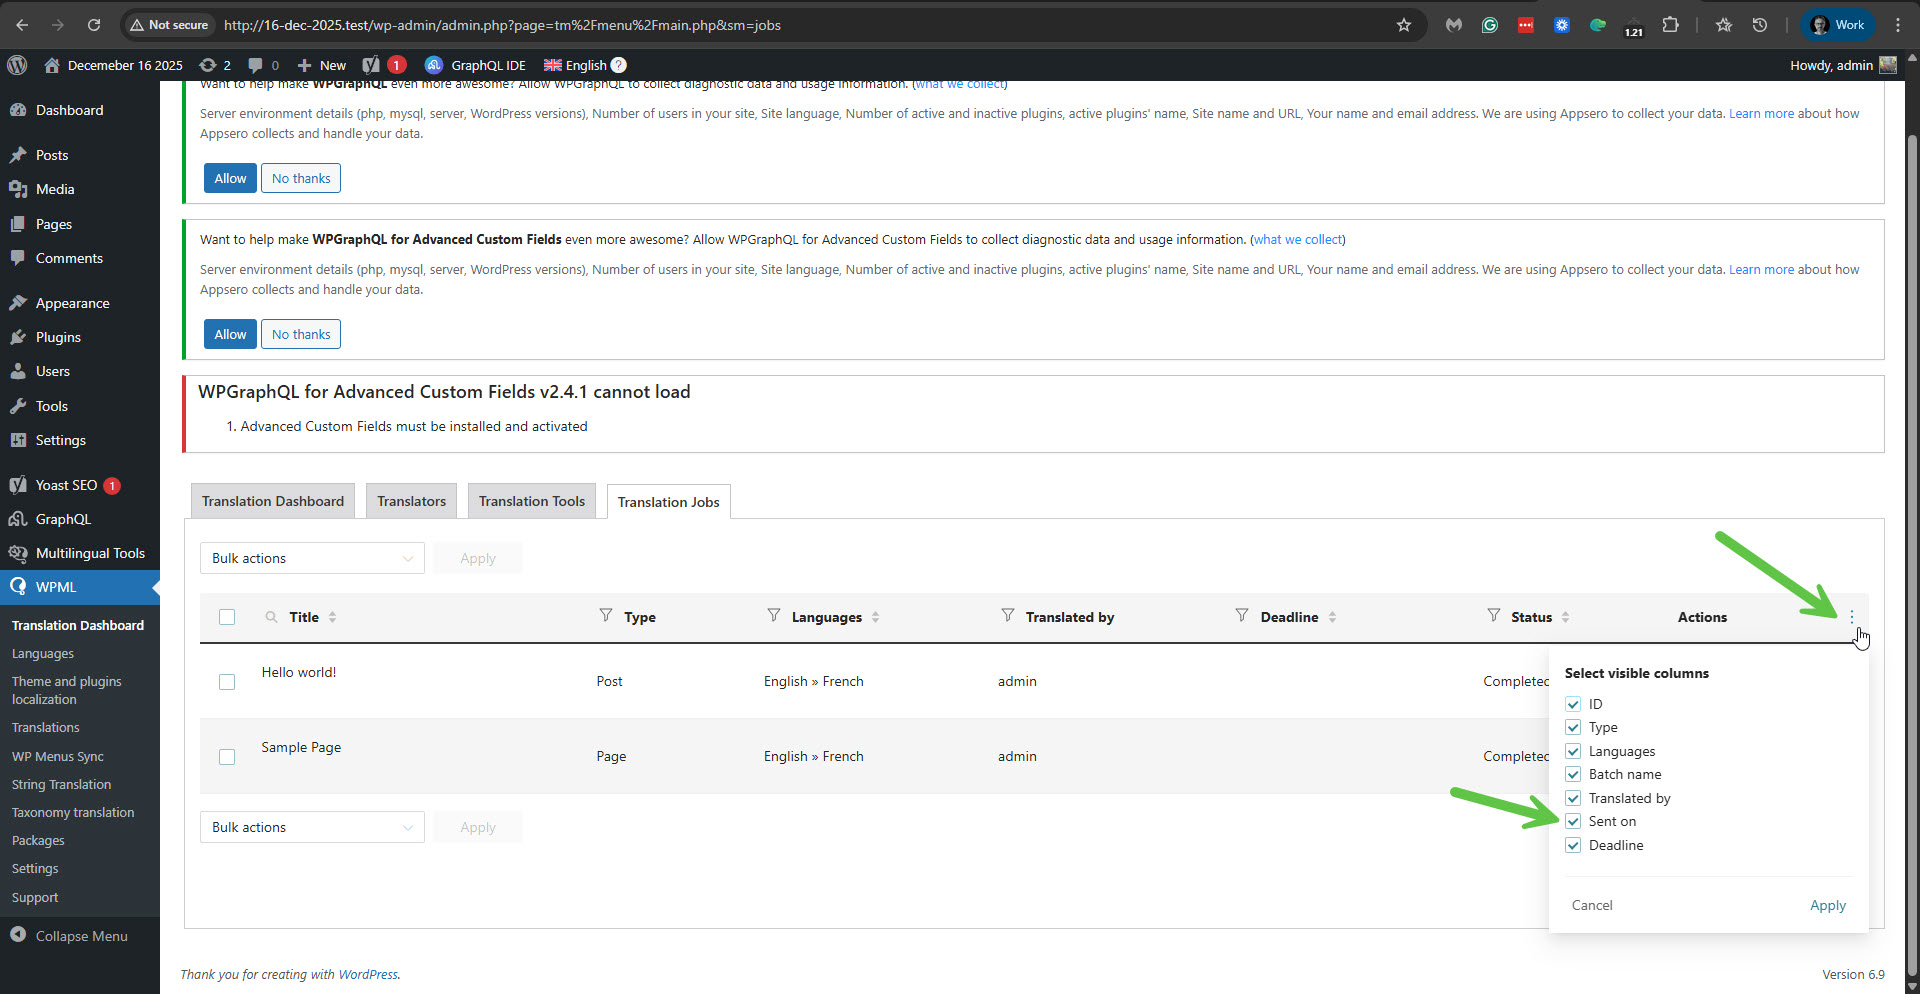Toggle the Deadline column checkbox
Viewport: 1920px width, 994px height.
pos(1573,845)
